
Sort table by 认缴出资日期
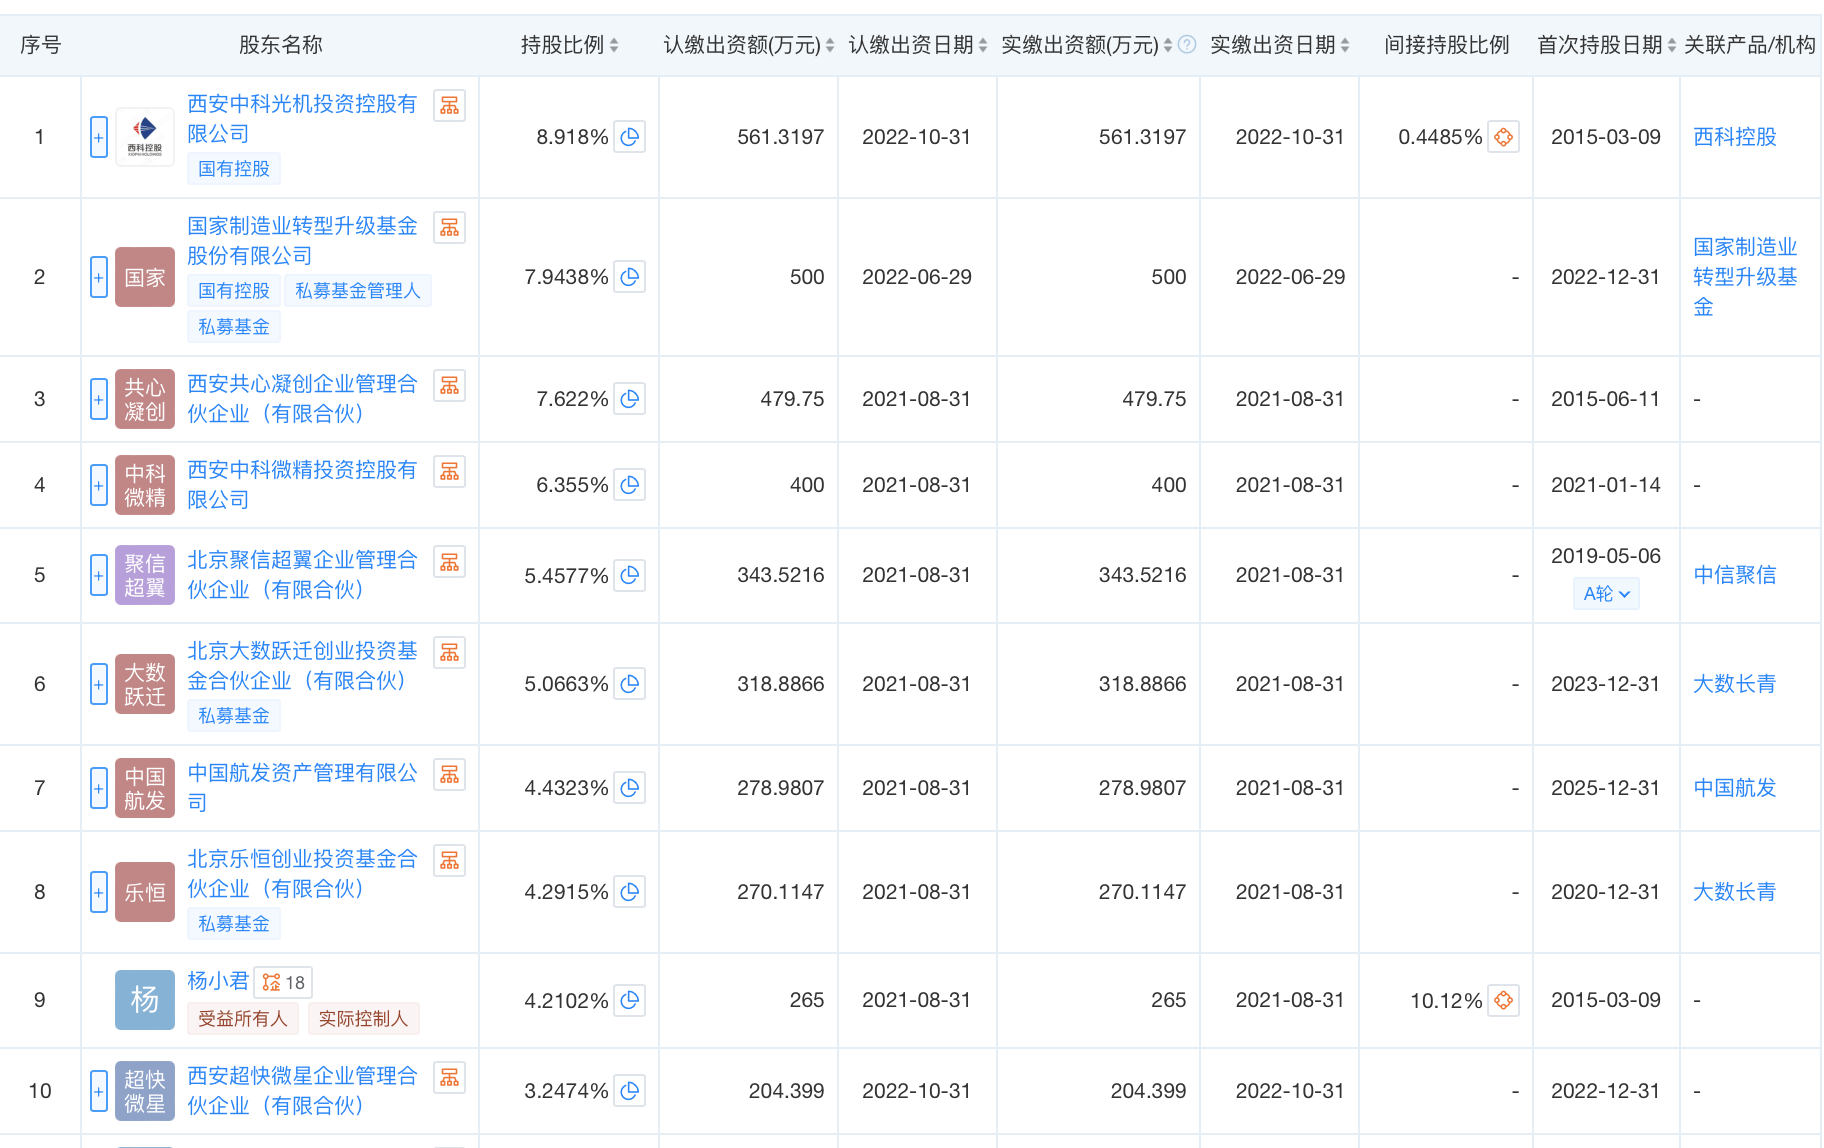983,45
